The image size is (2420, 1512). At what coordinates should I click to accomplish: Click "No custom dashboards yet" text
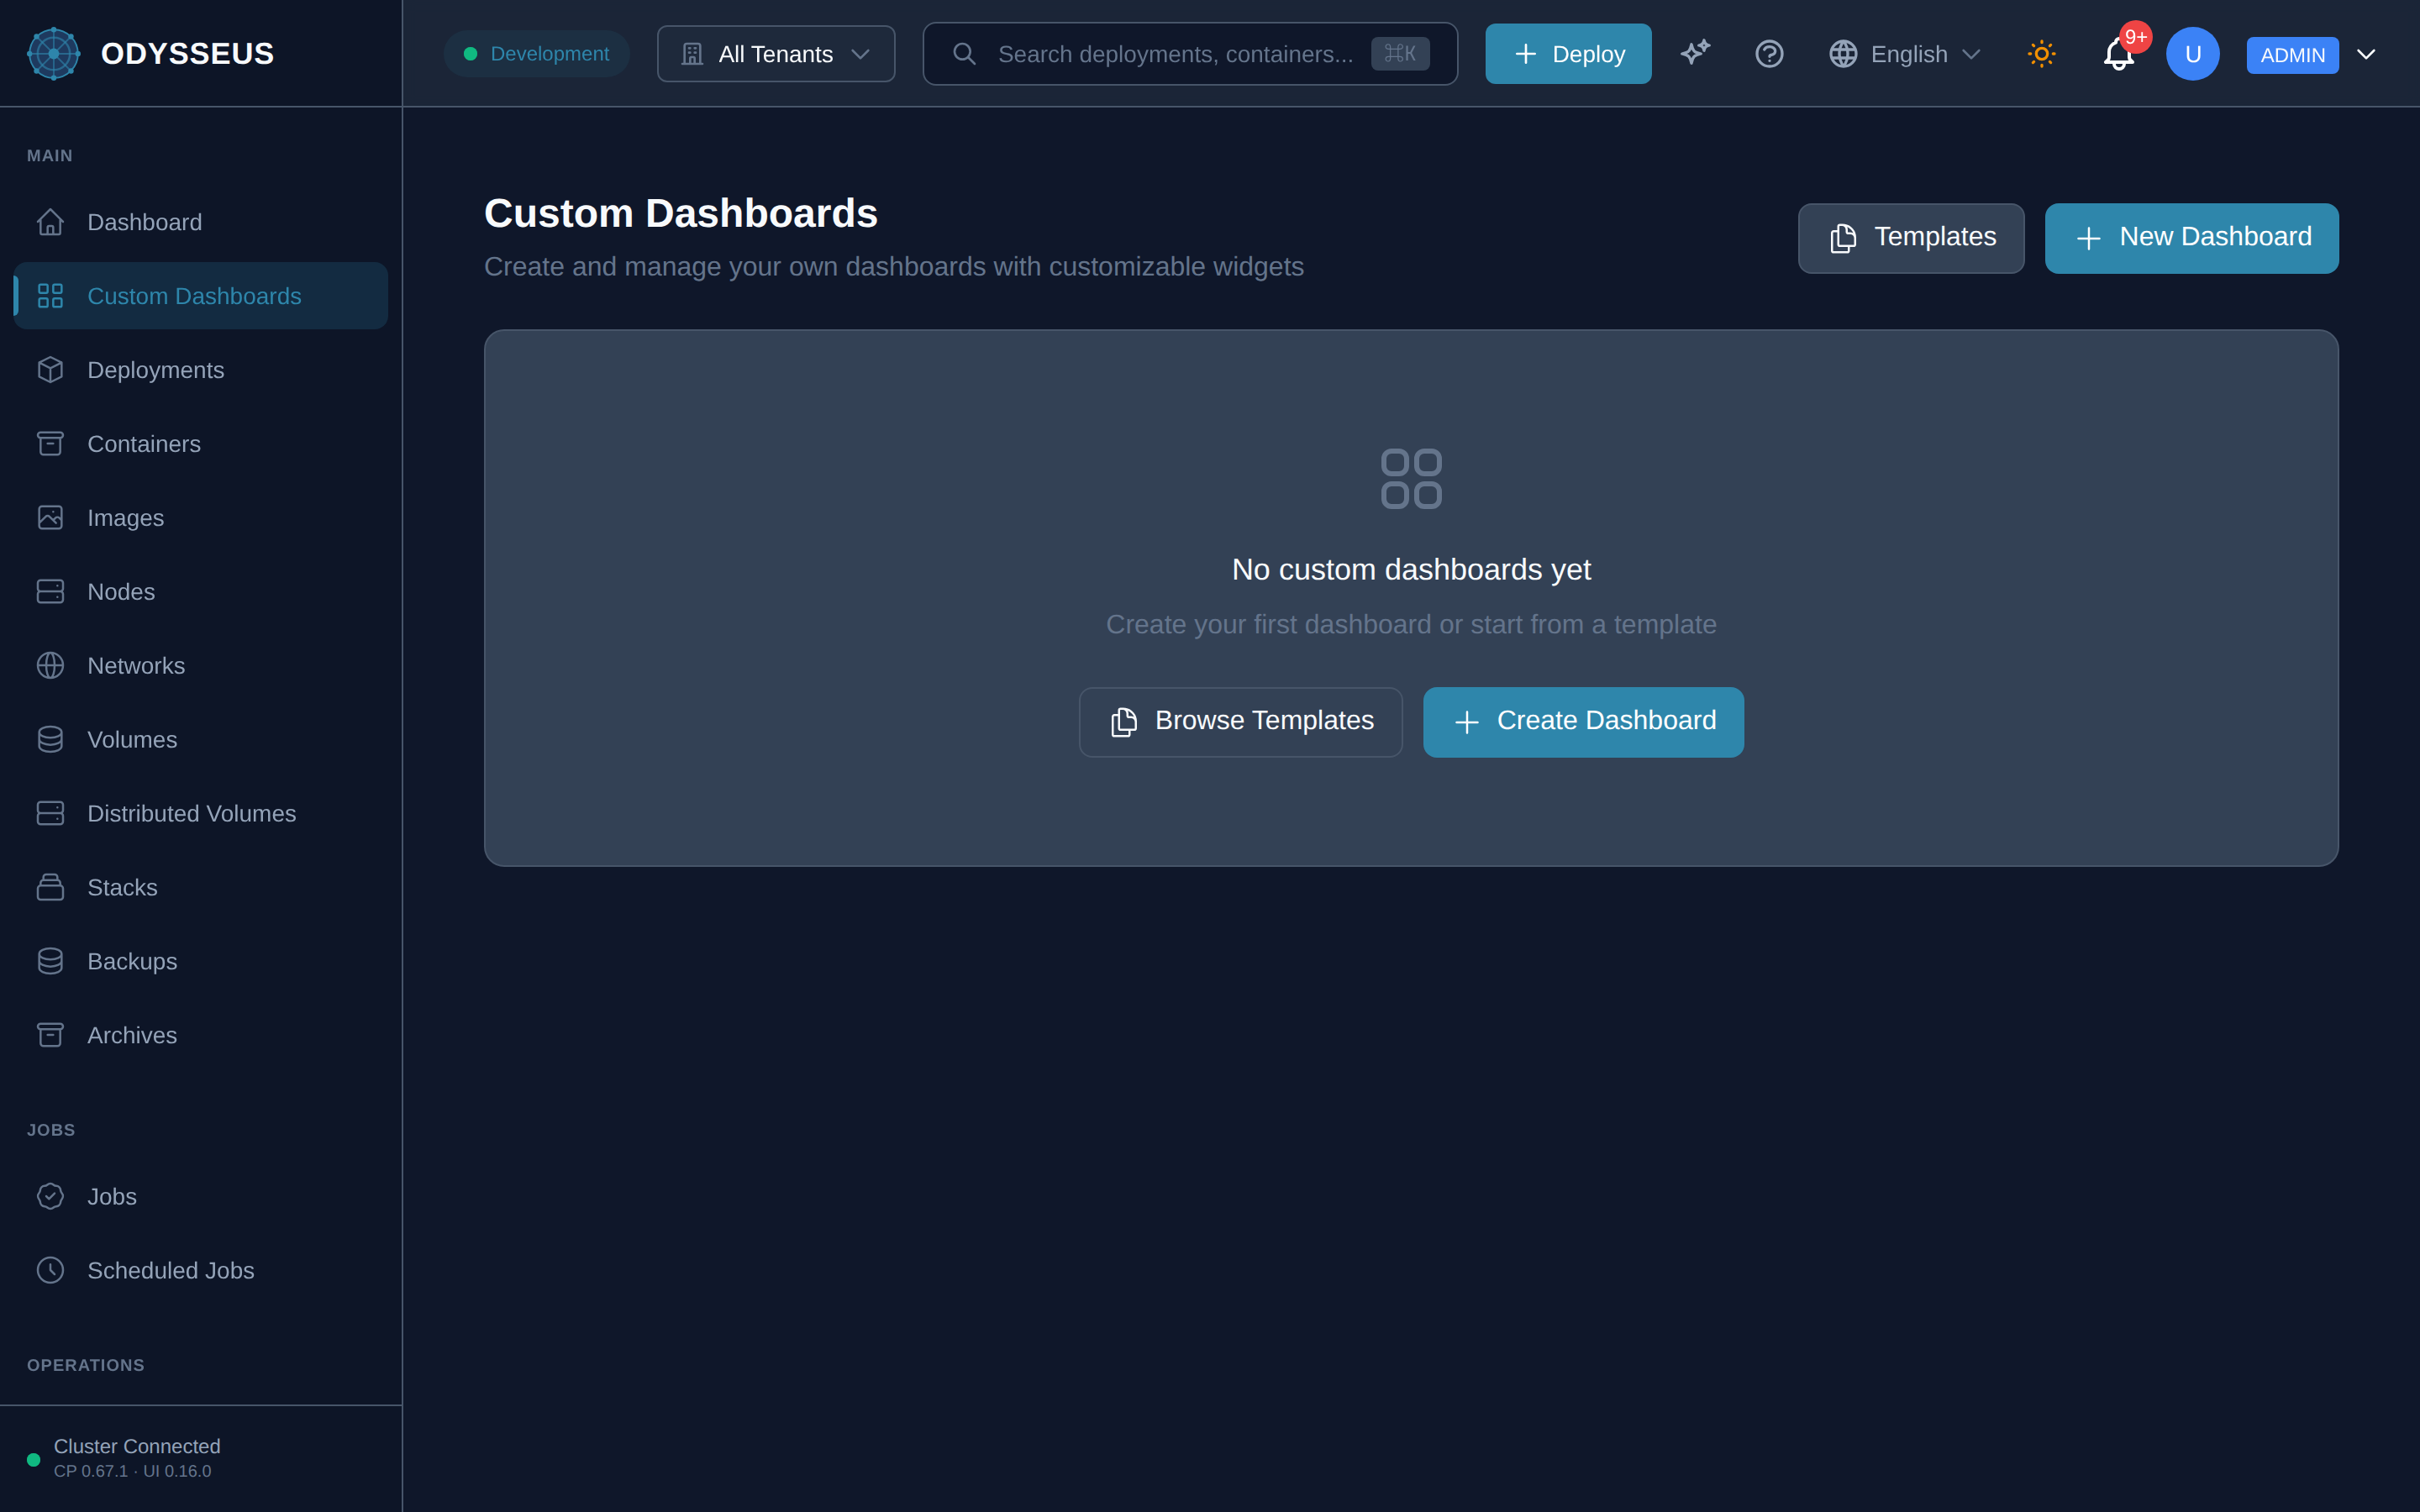click(1411, 569)
